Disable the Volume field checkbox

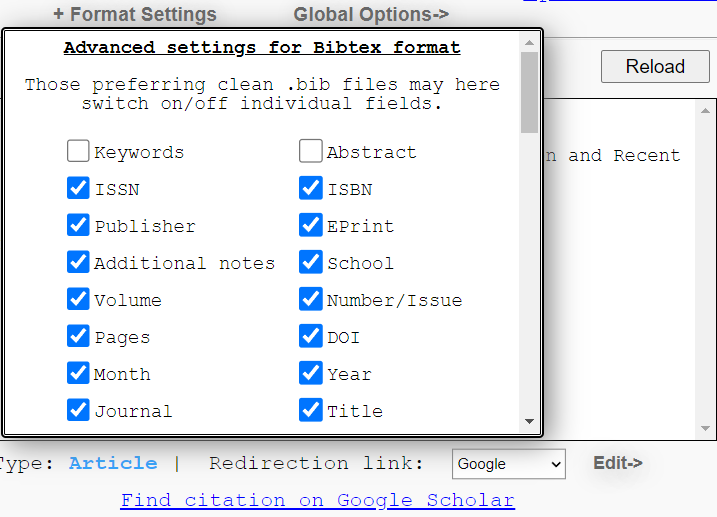(78, 299)
